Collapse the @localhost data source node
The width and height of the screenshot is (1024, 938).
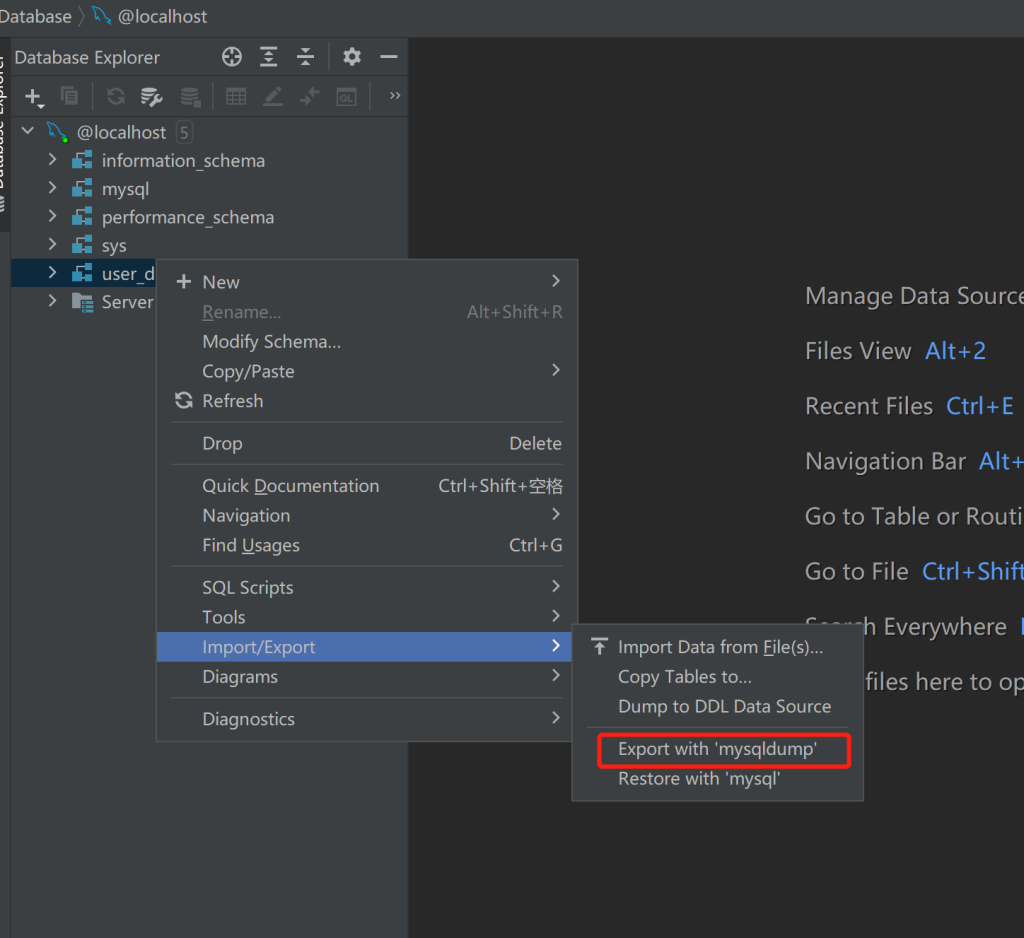(x=28, y=132)
